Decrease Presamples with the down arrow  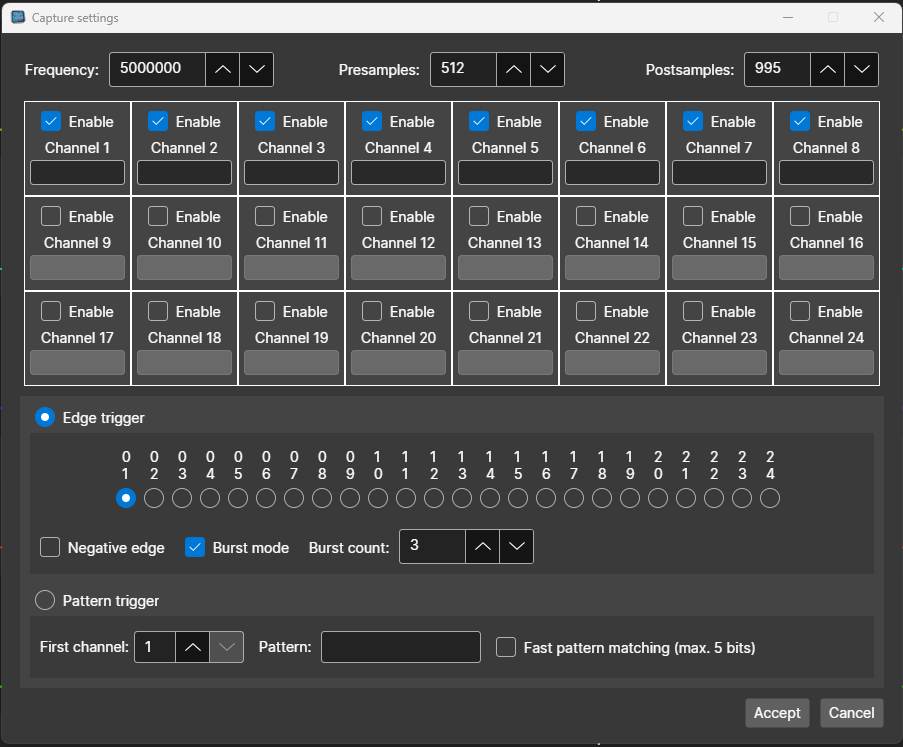[548, 70]
